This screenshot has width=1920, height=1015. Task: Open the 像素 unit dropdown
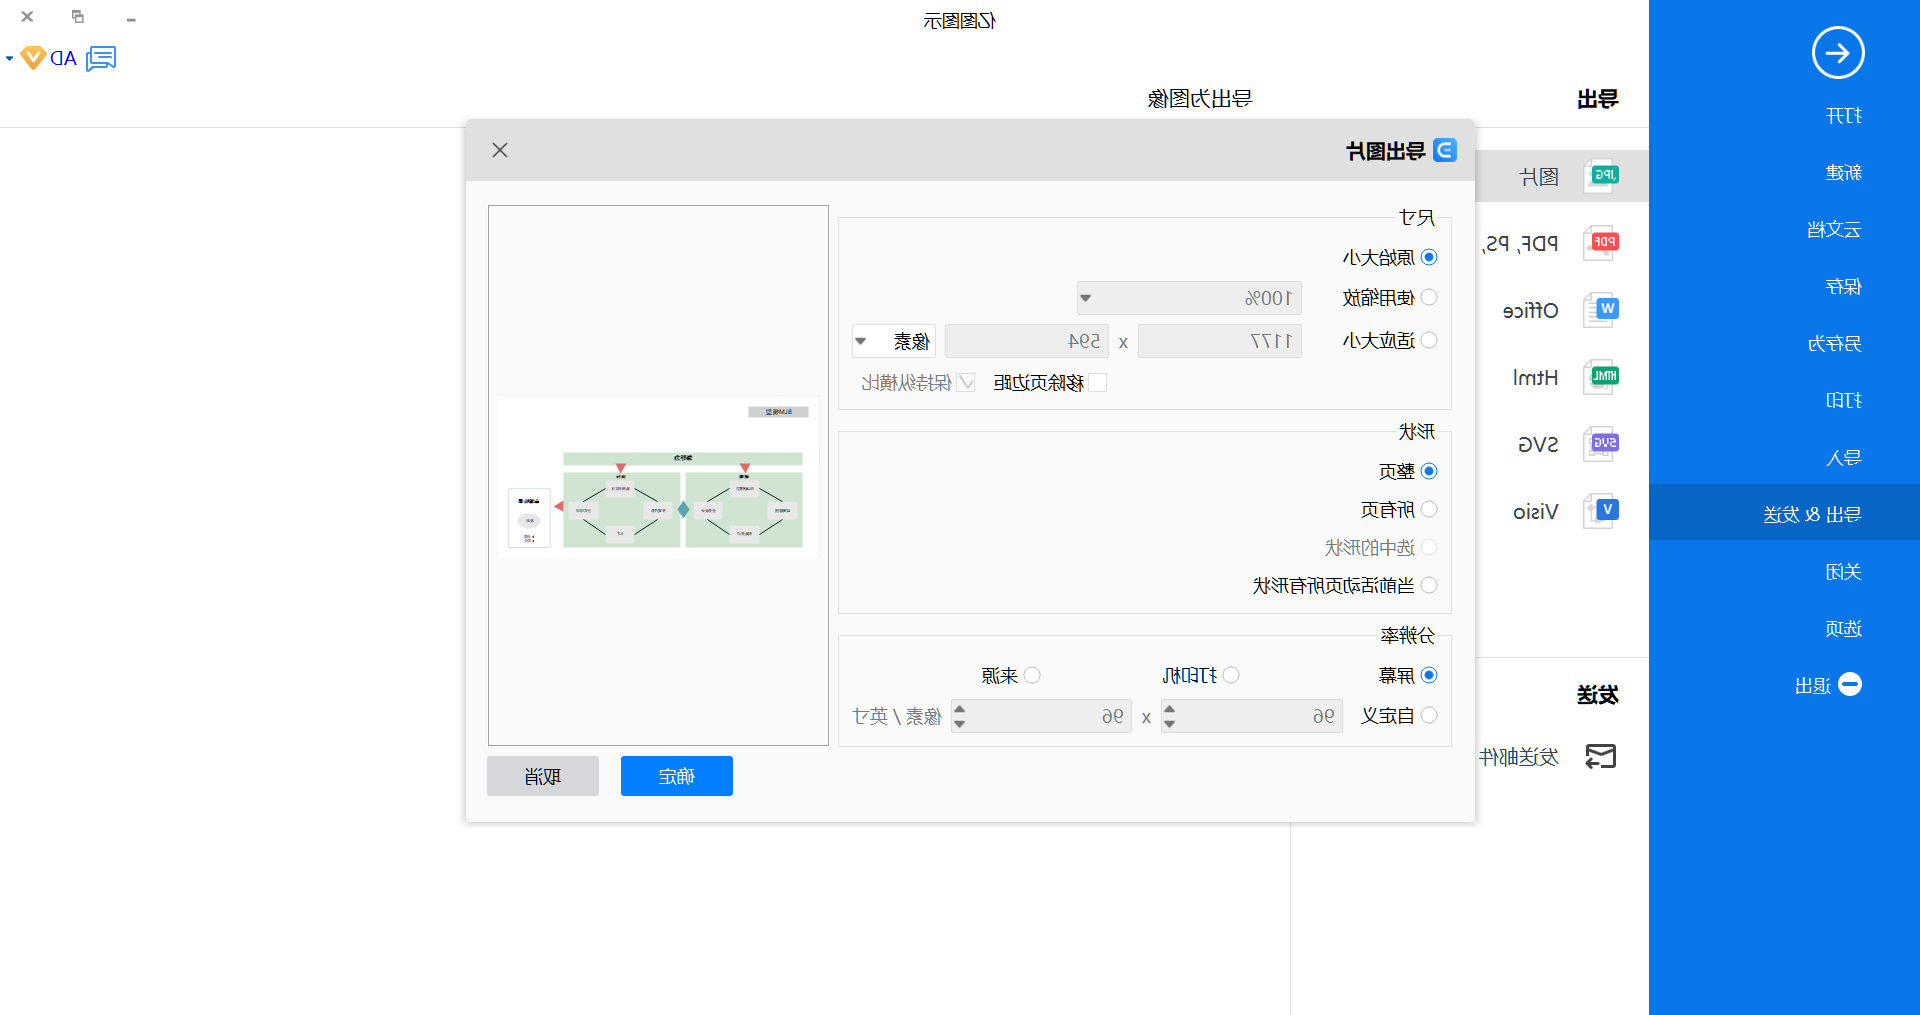pyautogui.click(x=894, y=341)
